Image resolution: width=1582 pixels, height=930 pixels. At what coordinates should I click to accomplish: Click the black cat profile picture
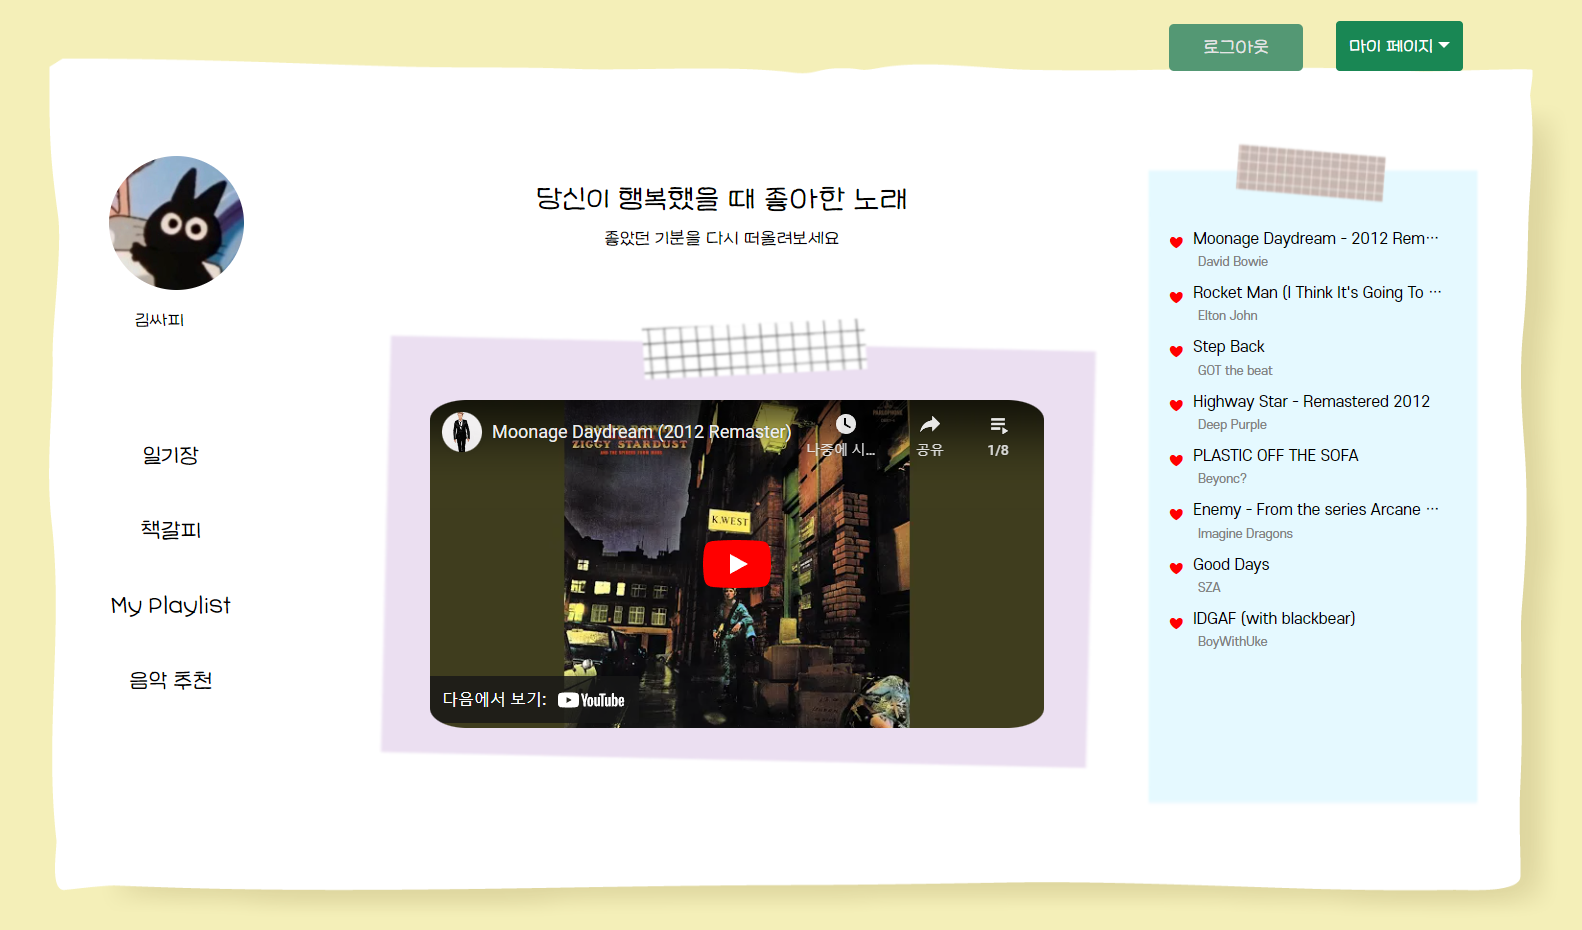(176, 223)
